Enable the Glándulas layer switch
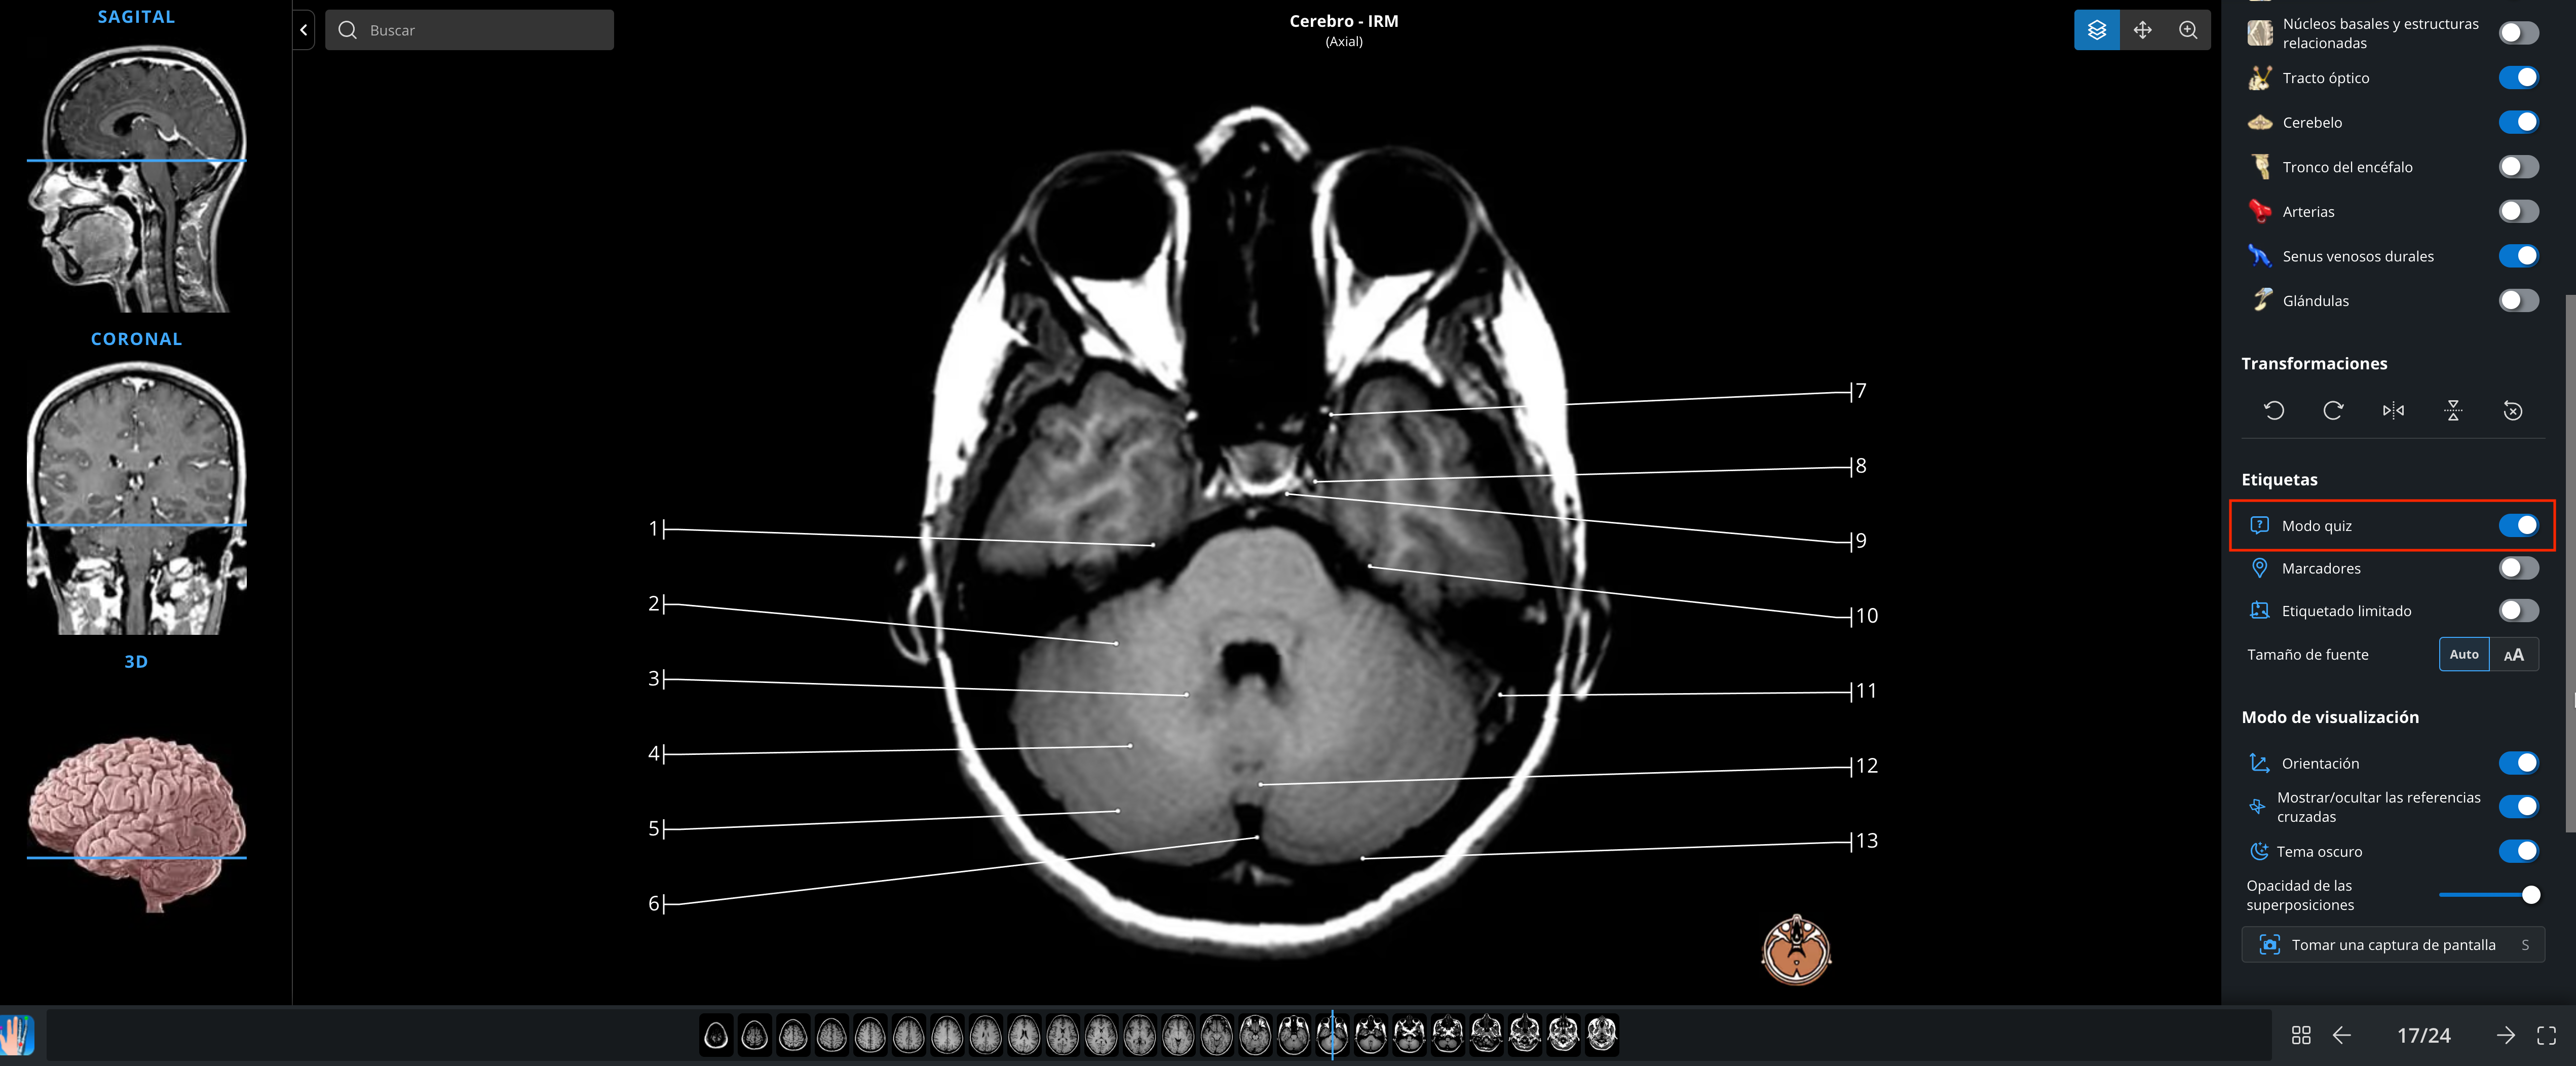Screen dimensions: 2576x1066 pyautogui.click(x=2518, y=300)
